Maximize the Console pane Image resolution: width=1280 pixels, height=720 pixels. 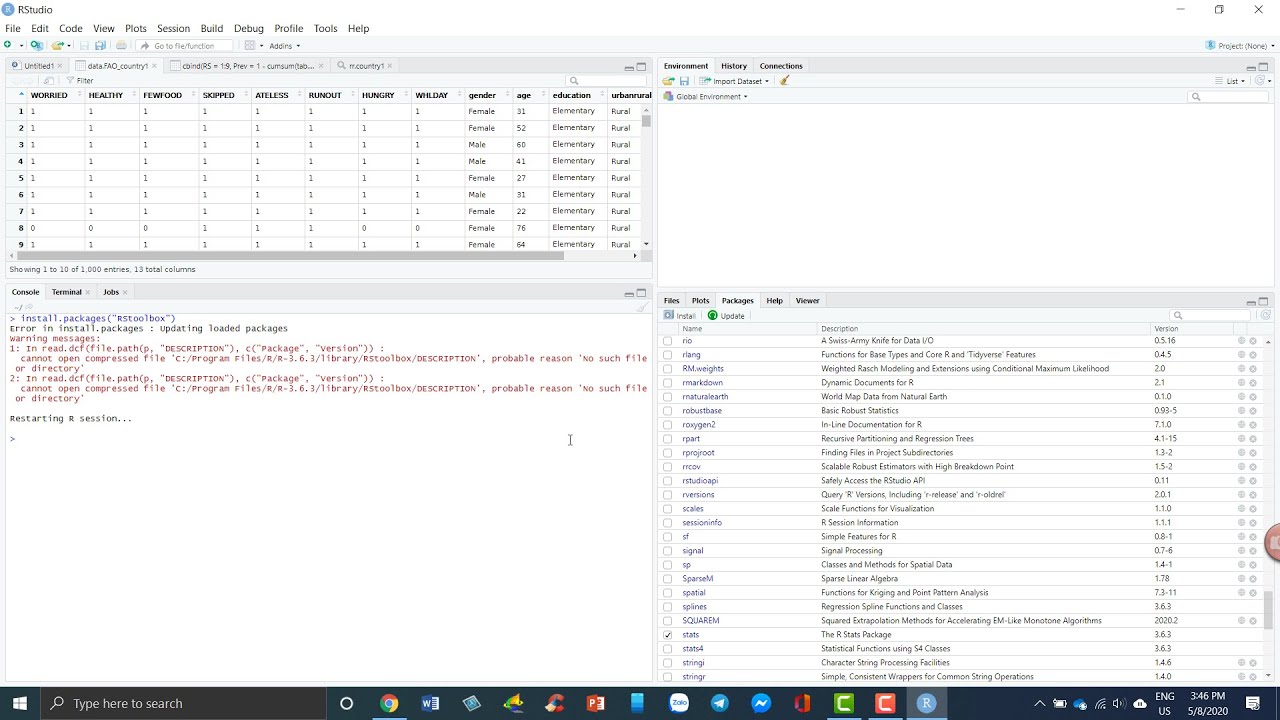tap(641, 293)
